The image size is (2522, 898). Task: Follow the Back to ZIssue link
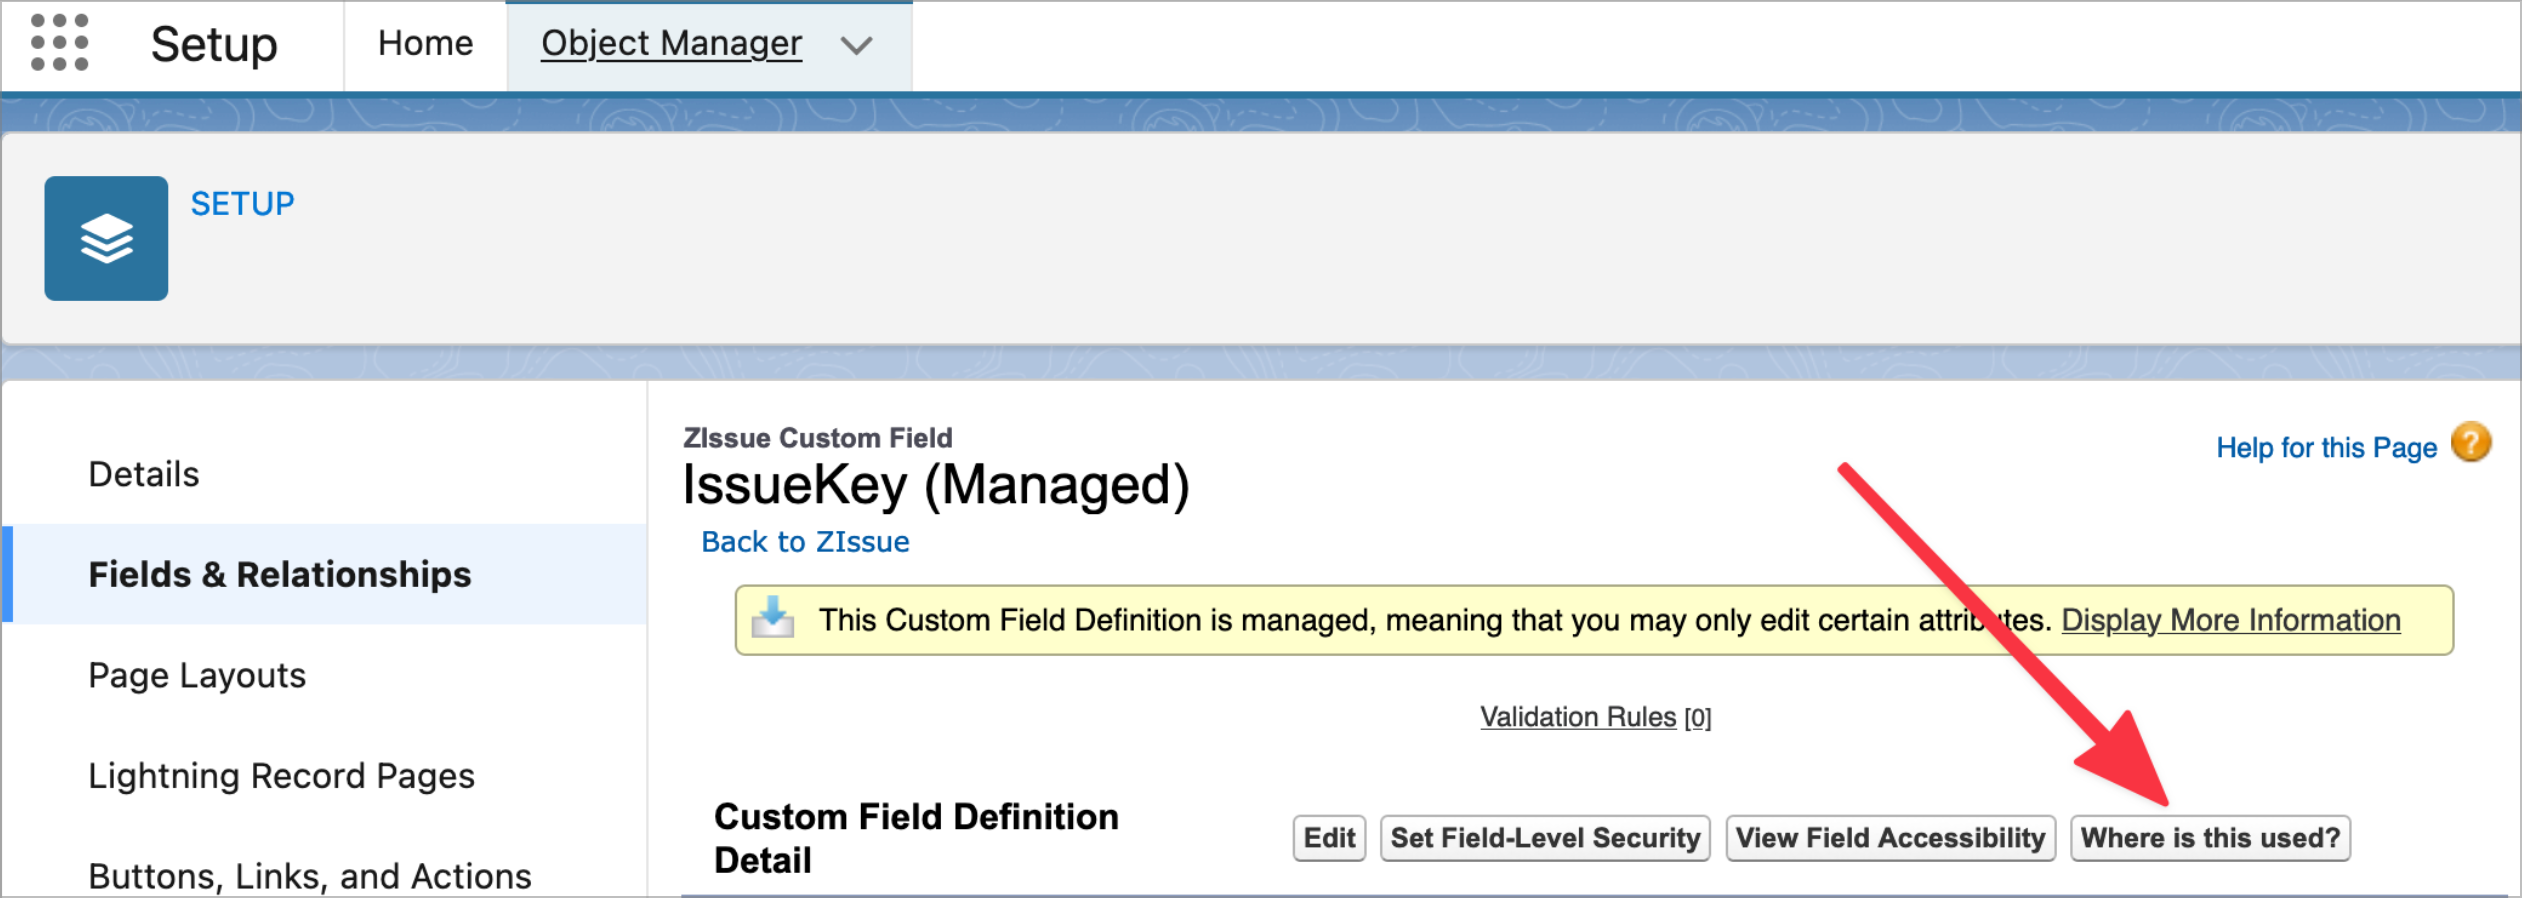804,541
